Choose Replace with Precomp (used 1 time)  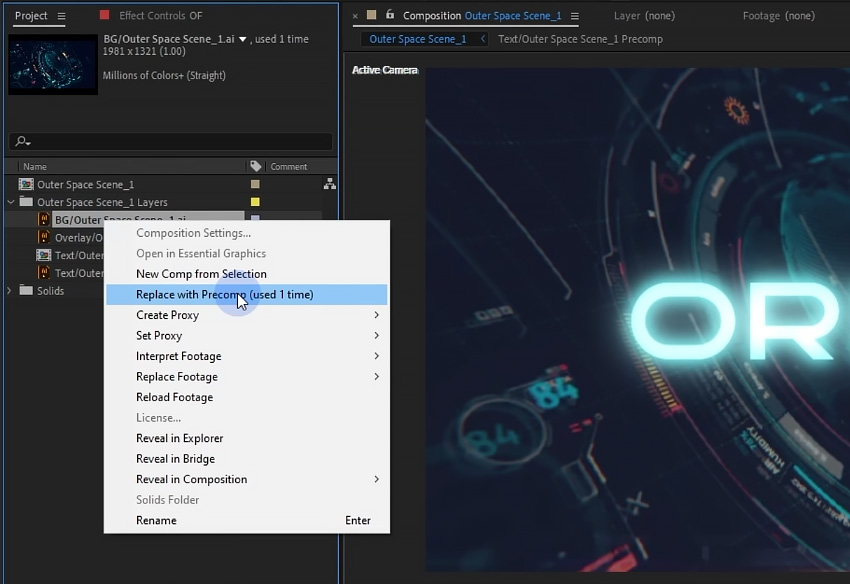(247, 294)
